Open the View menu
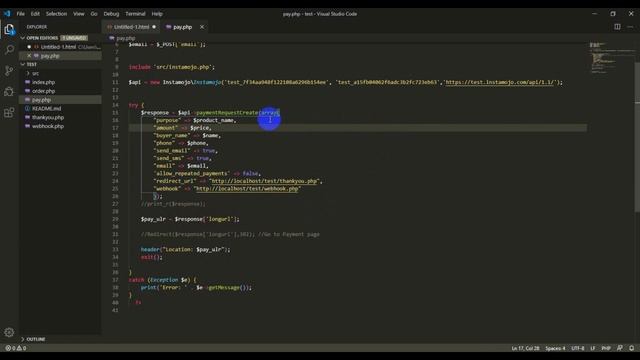Screen dimensions: 640x360 coord(78,14)
